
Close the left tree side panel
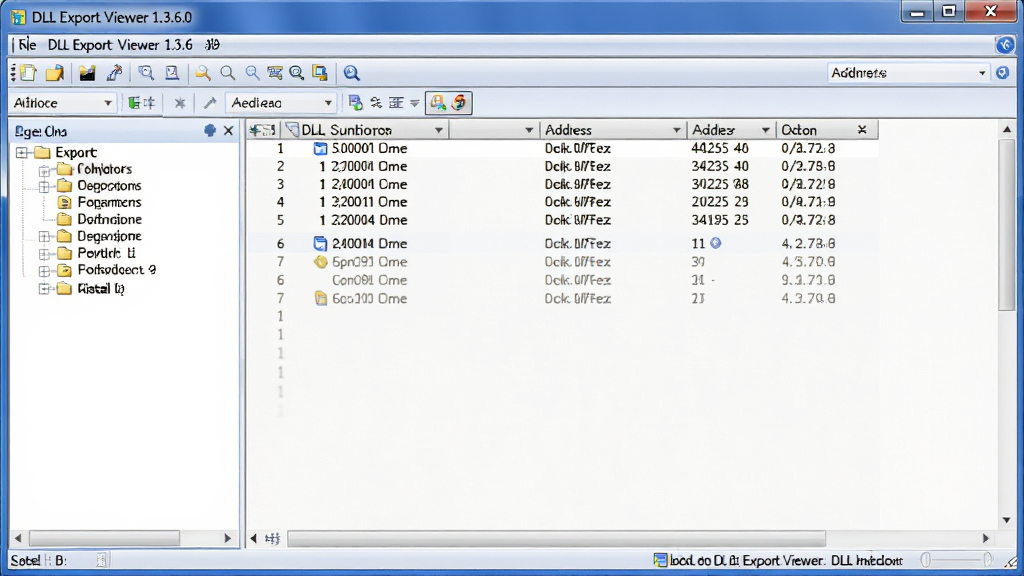pyautogui.click(x=229, y=131)
